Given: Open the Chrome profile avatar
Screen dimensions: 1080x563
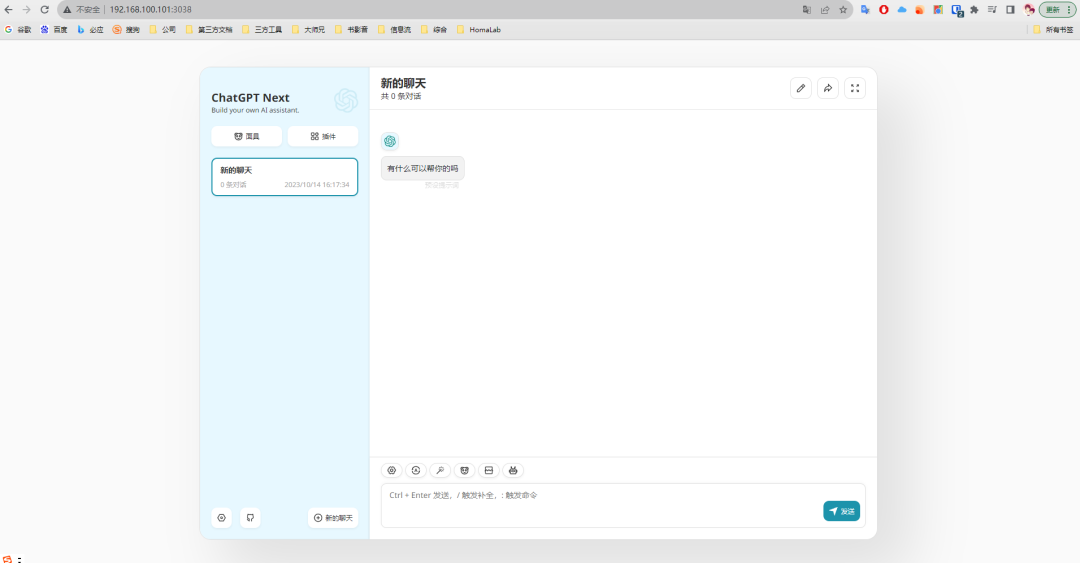Looking at the screenshot, I should [x=1029, y=10].
